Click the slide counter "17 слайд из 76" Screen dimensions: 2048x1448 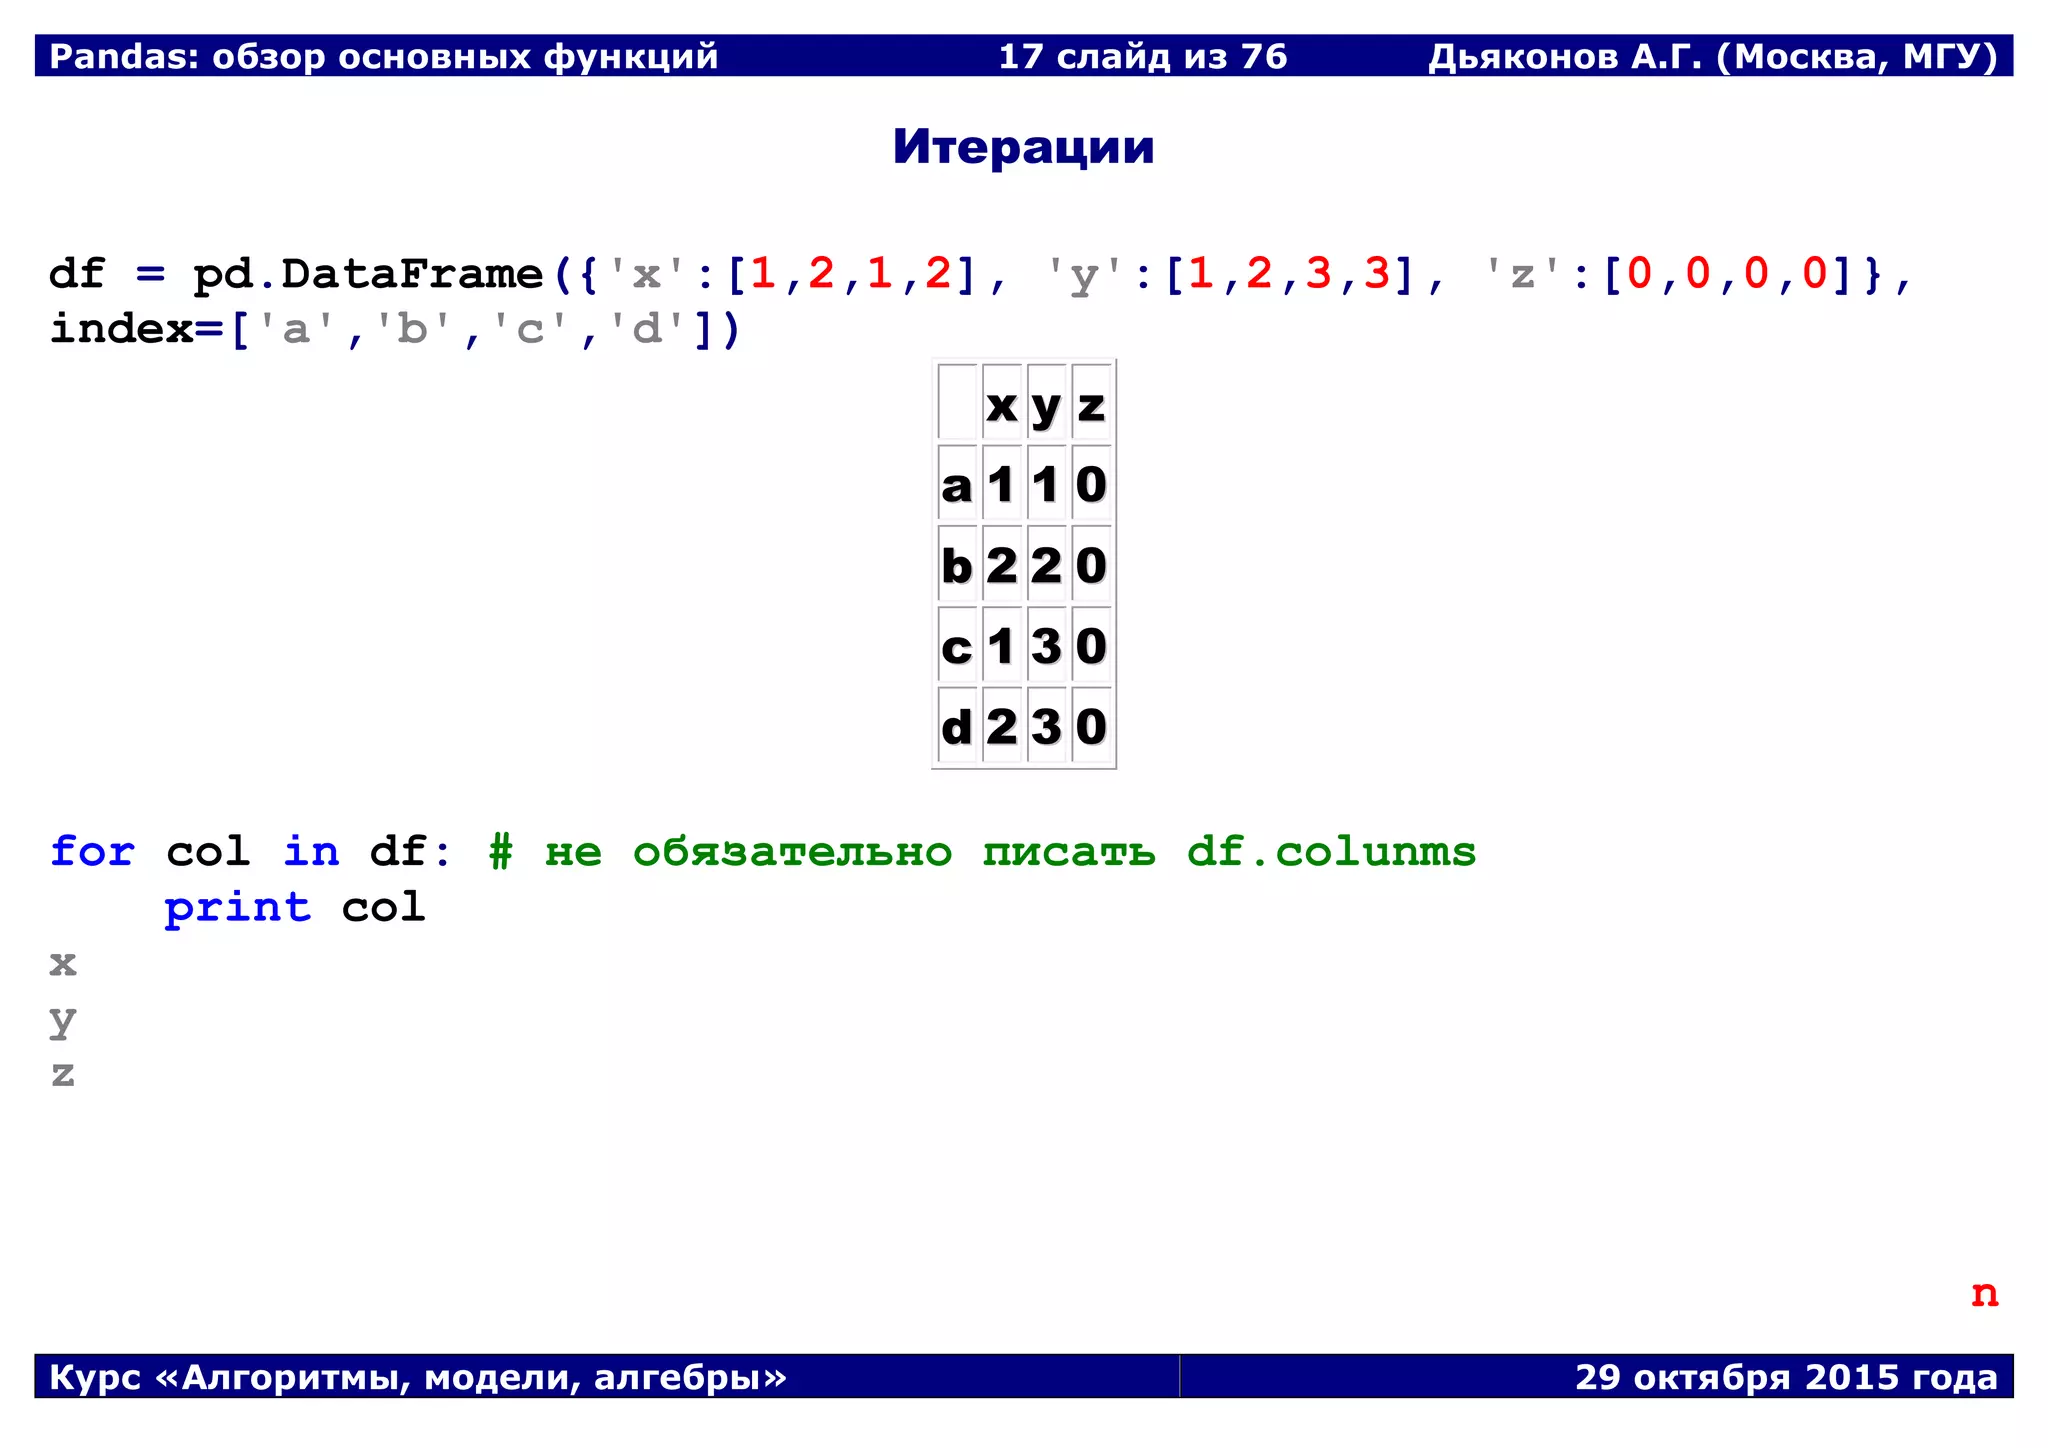pos(1143,56)
